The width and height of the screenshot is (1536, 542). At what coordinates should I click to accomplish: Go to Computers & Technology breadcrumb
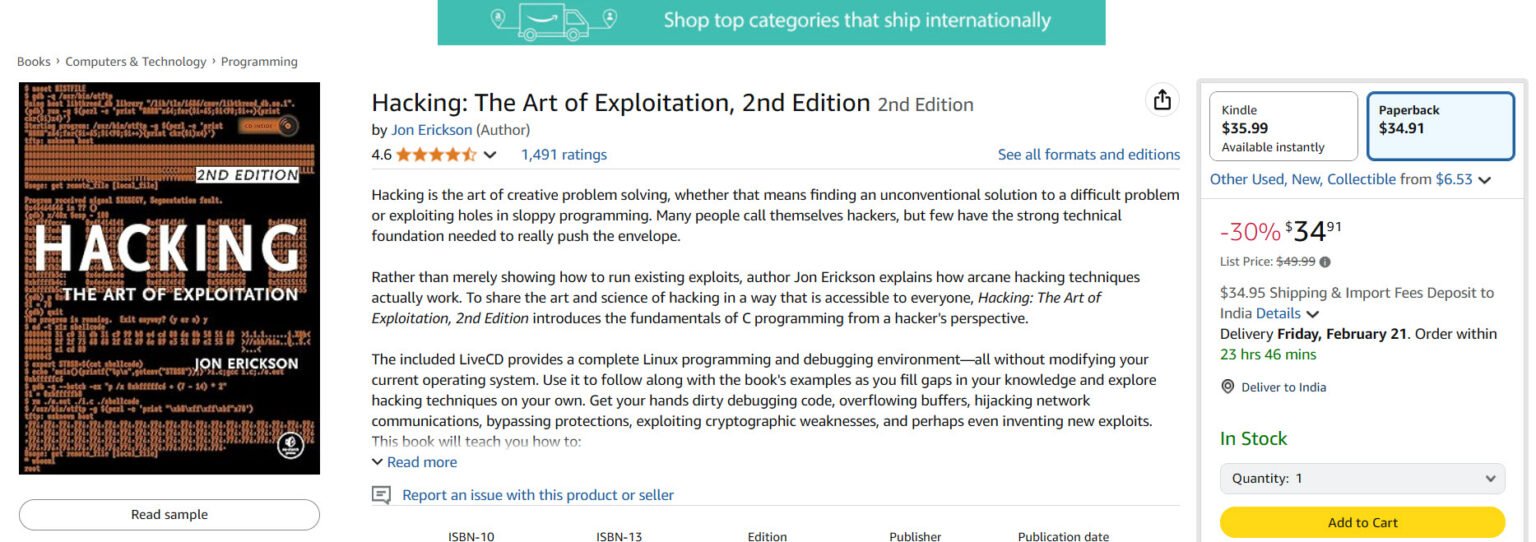coord(136,62)
